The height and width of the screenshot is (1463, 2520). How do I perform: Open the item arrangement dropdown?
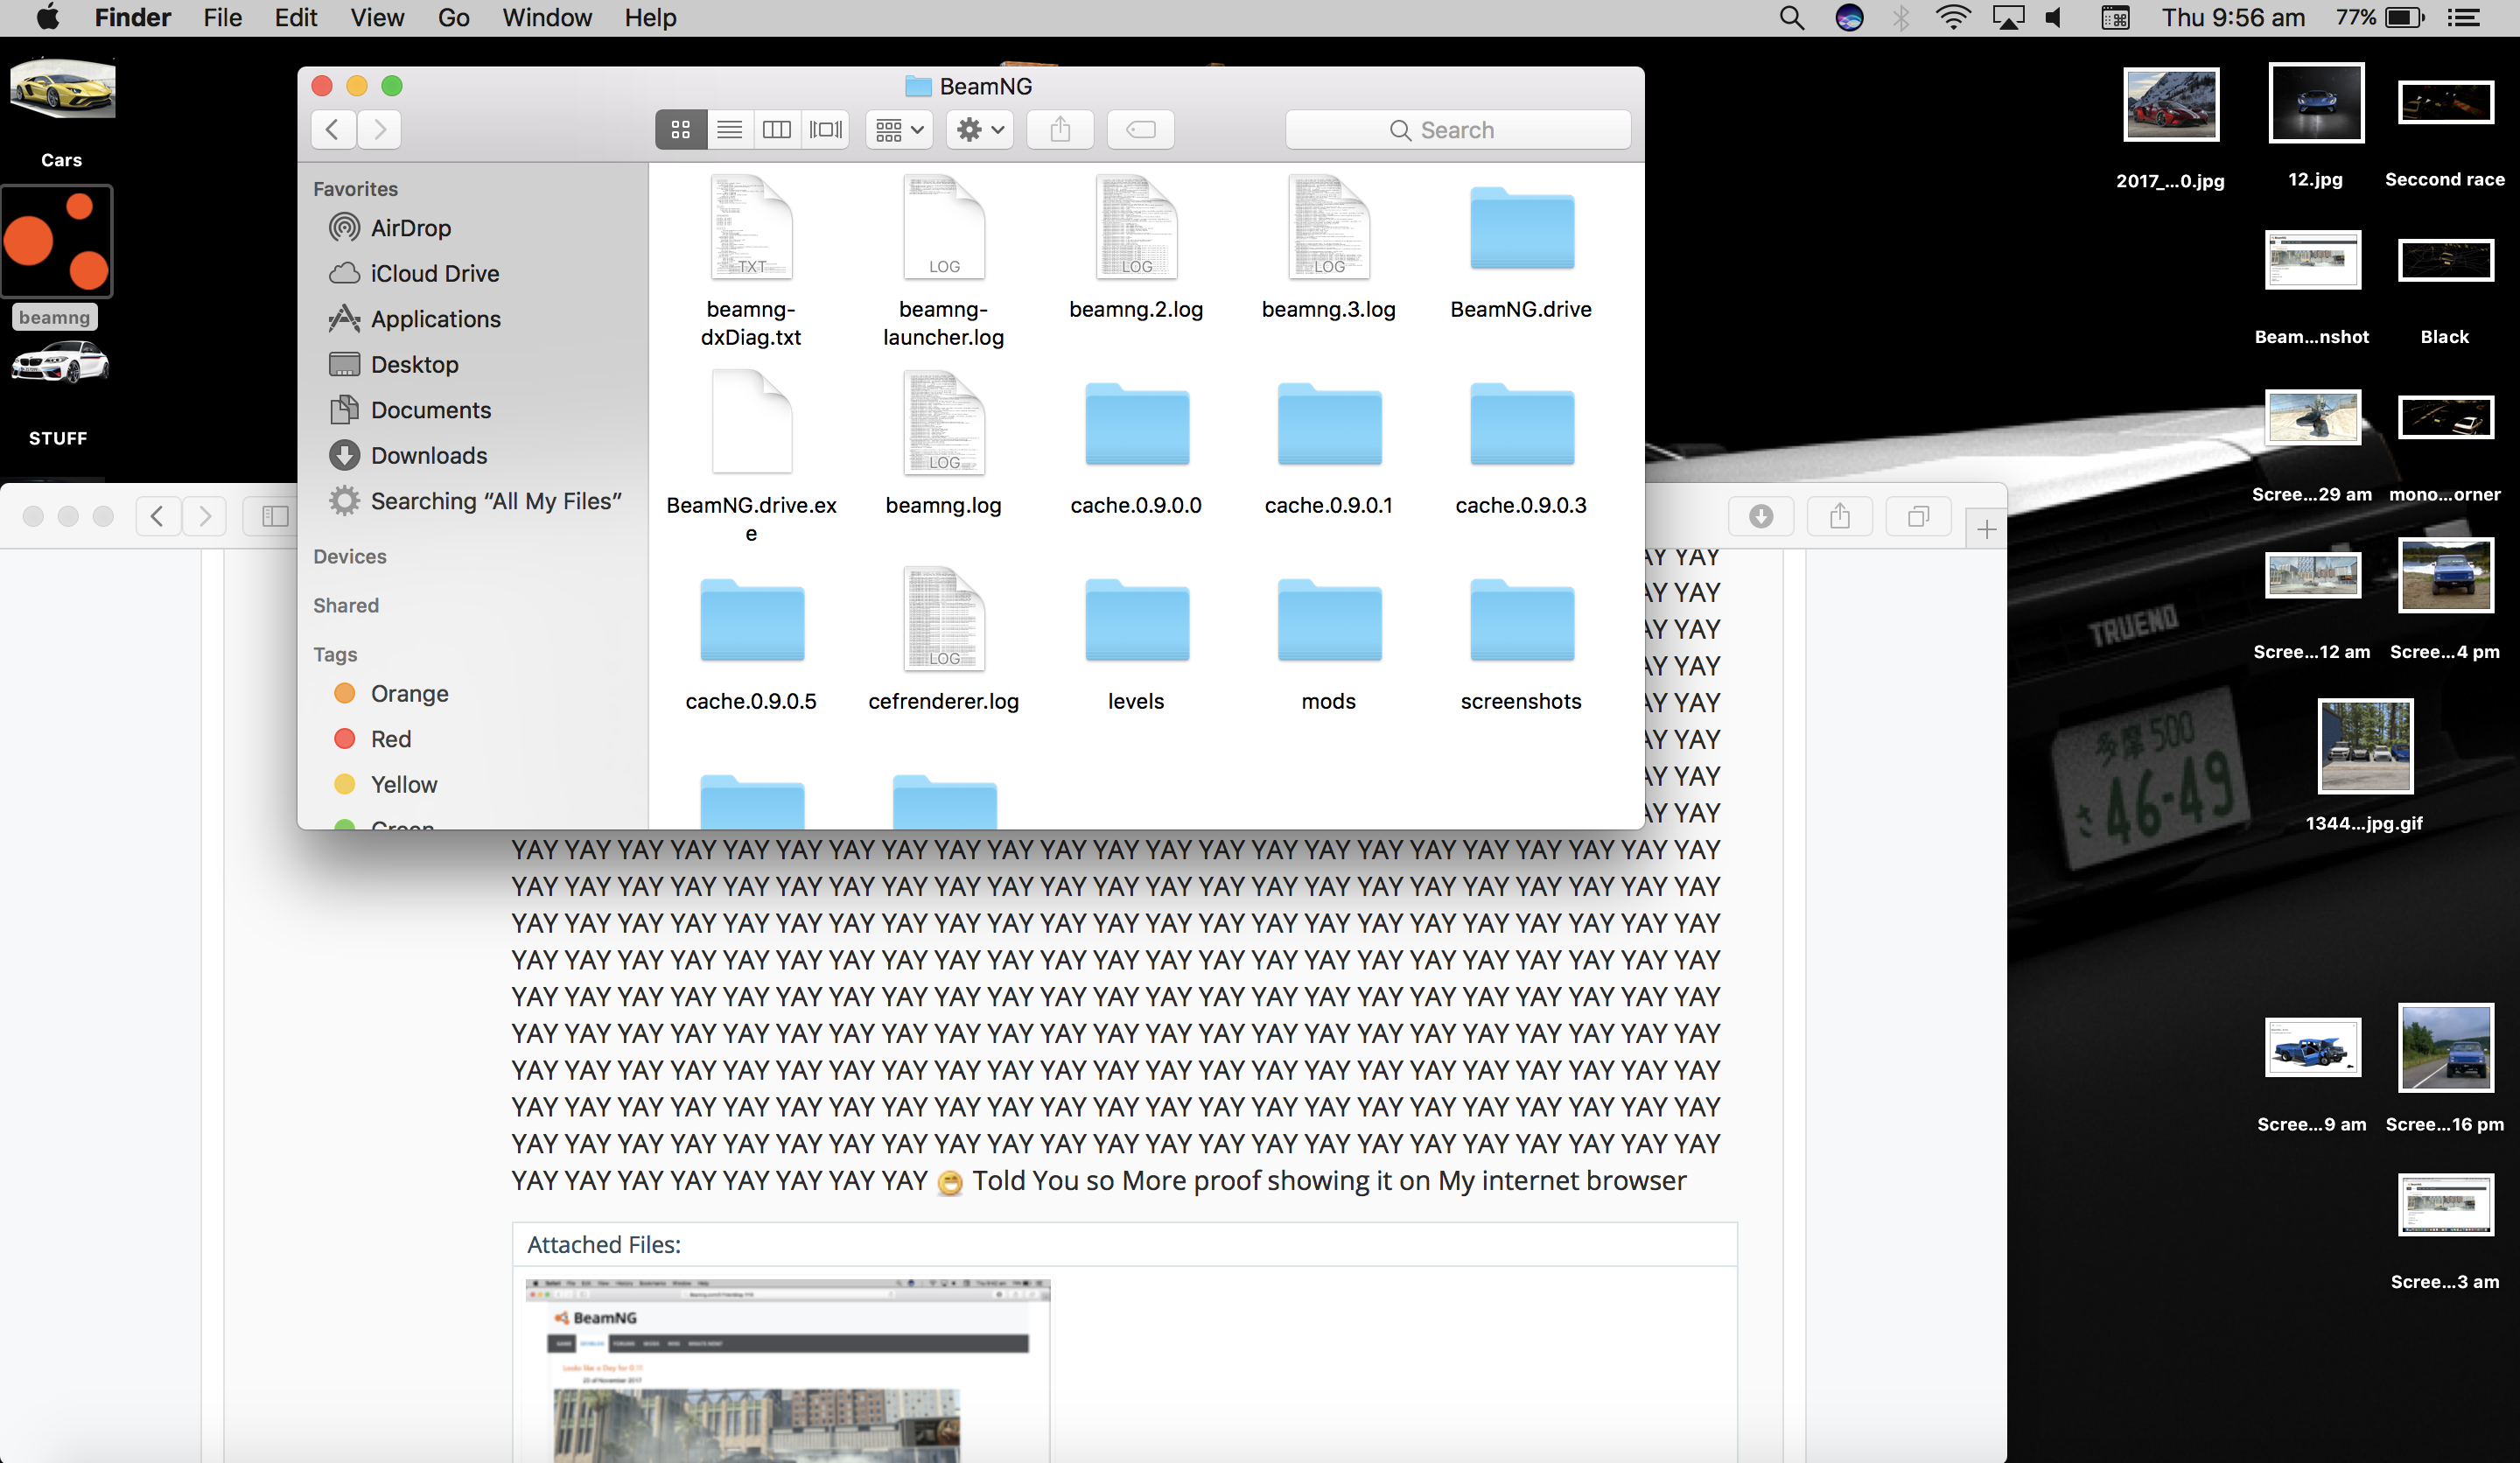[899, 130]
